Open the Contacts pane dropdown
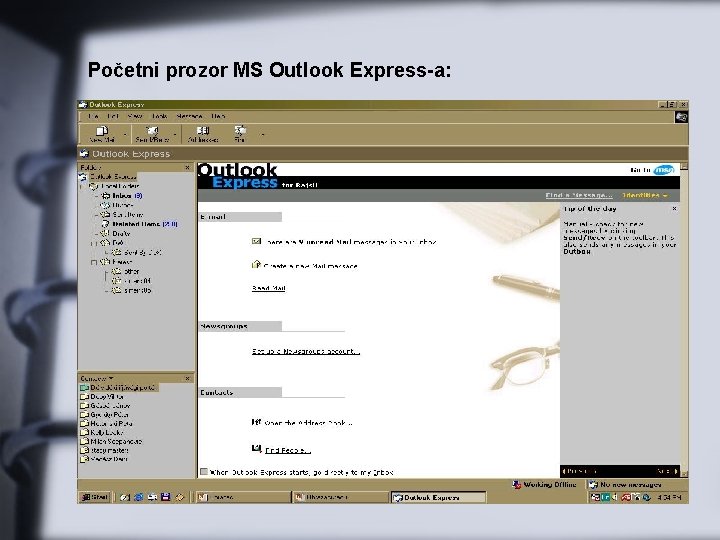Viewport: 720px width, 540px height. click(x=111, y=378)
